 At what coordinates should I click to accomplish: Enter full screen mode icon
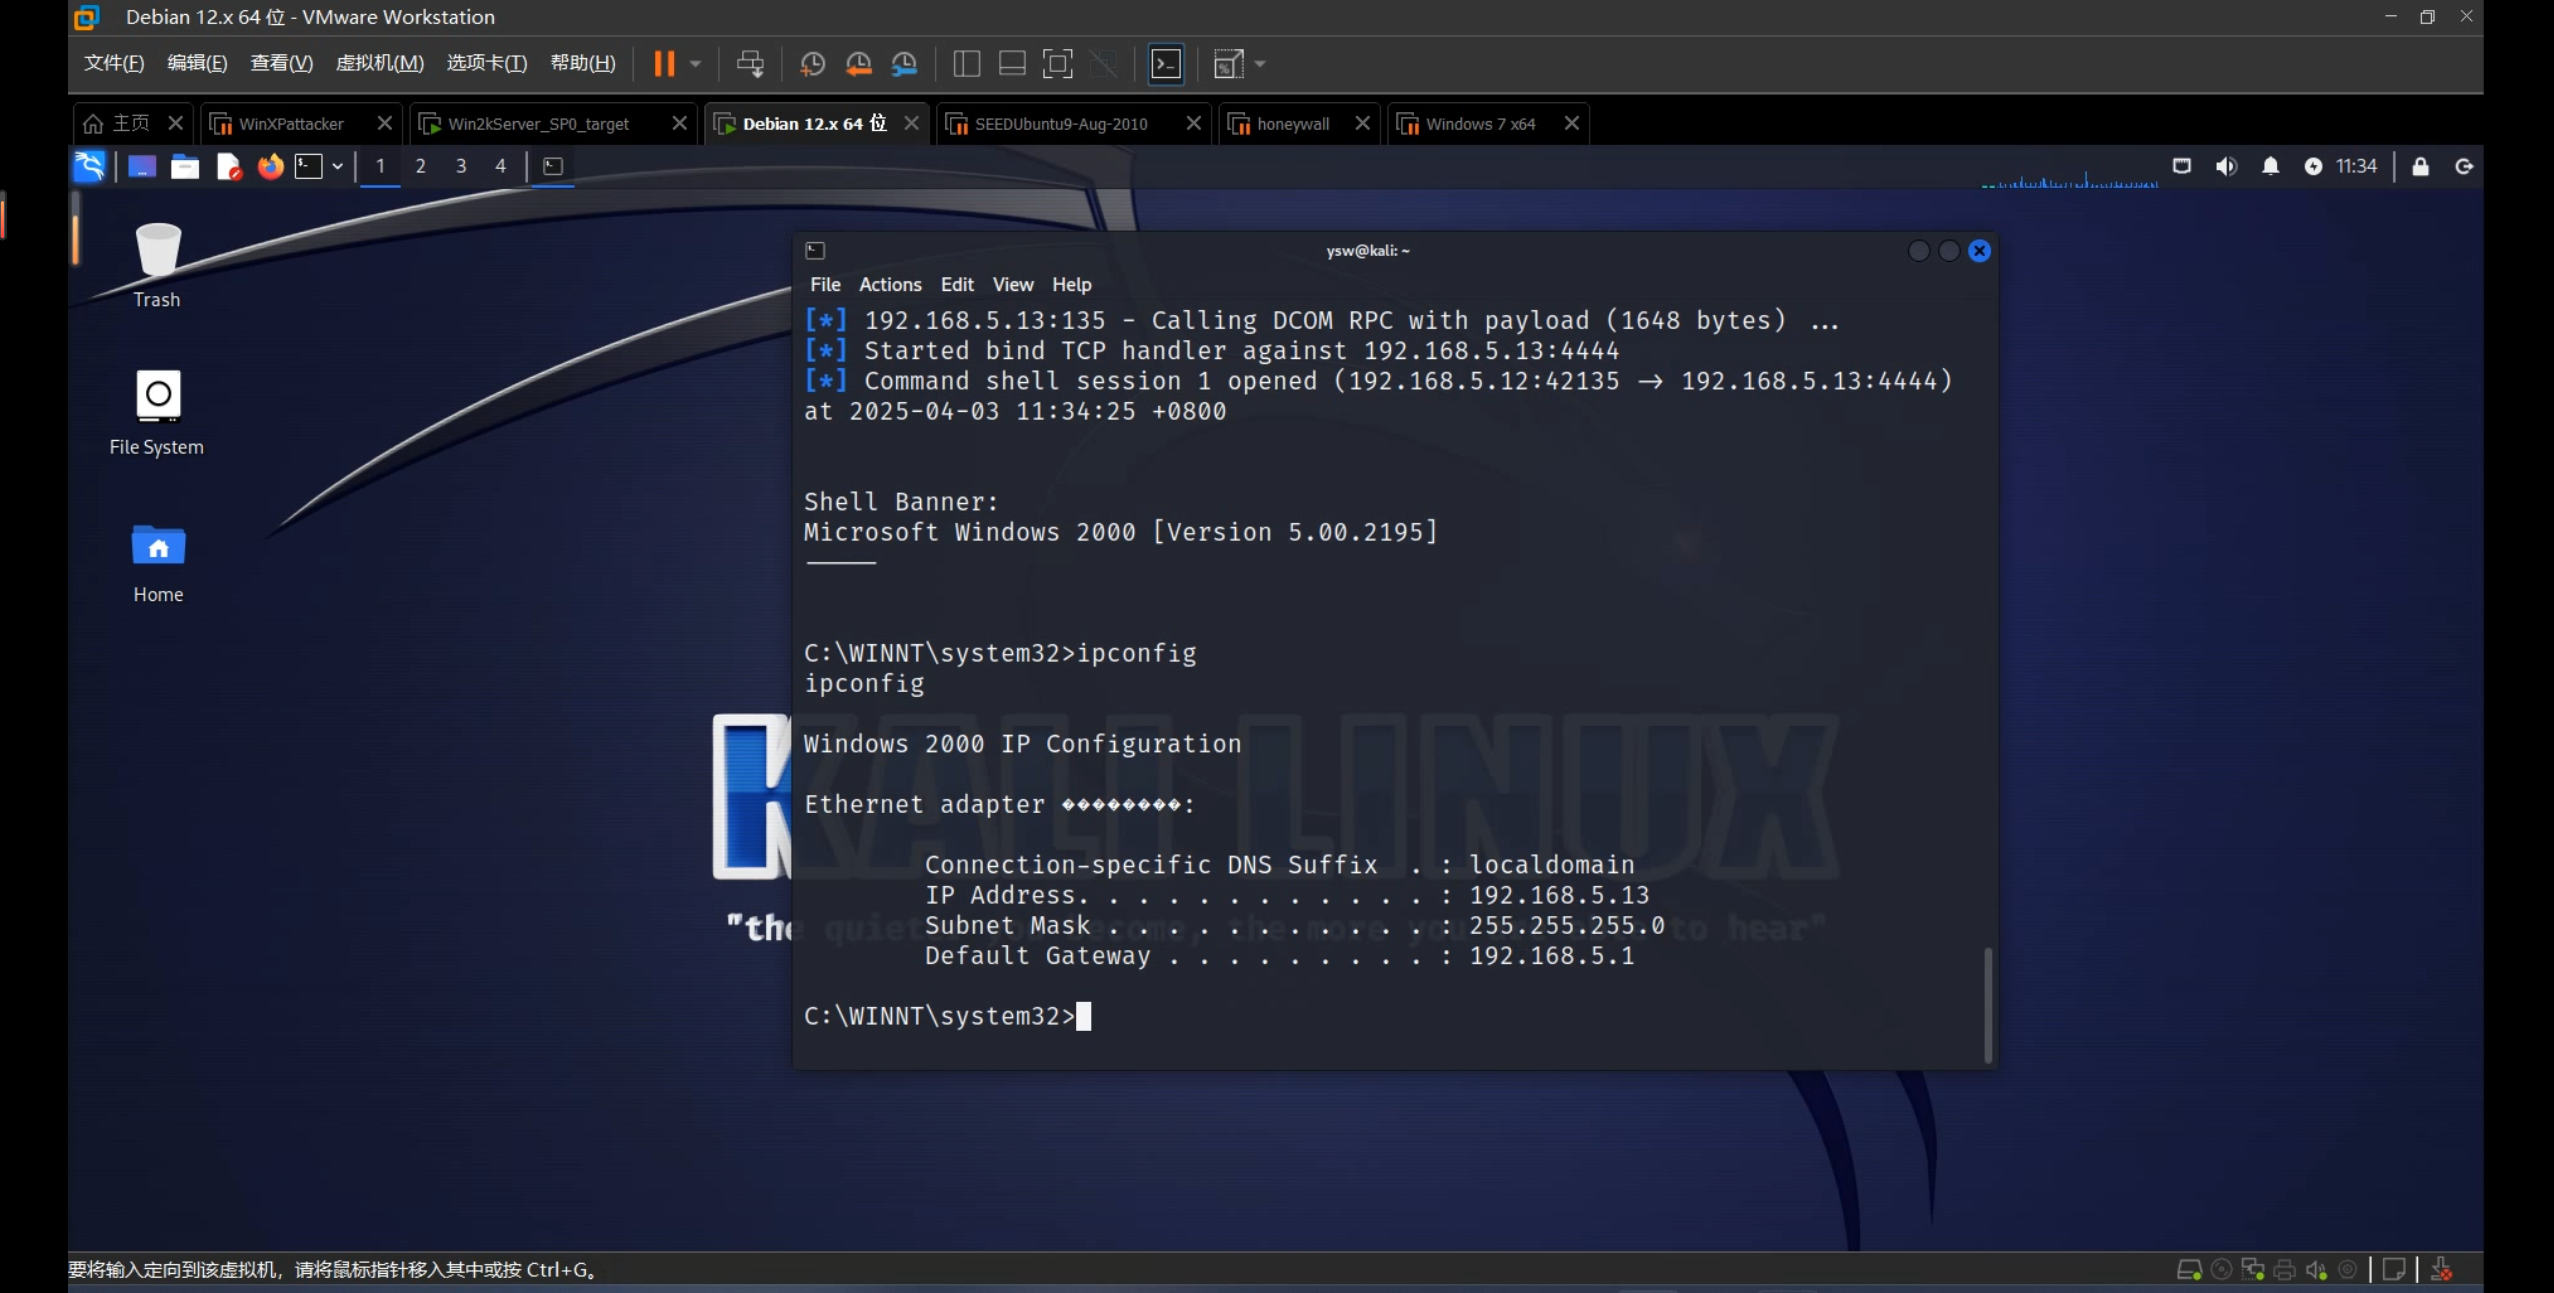click(x=1057, y=64)
